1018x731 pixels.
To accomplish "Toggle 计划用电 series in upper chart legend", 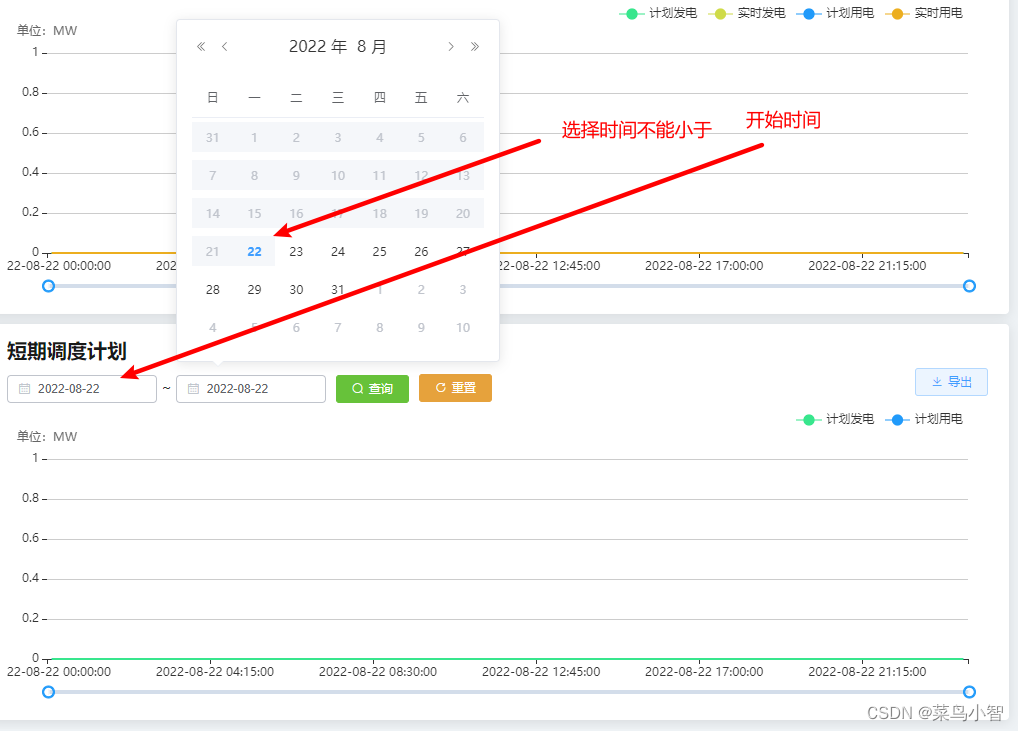I will point(835,13).
